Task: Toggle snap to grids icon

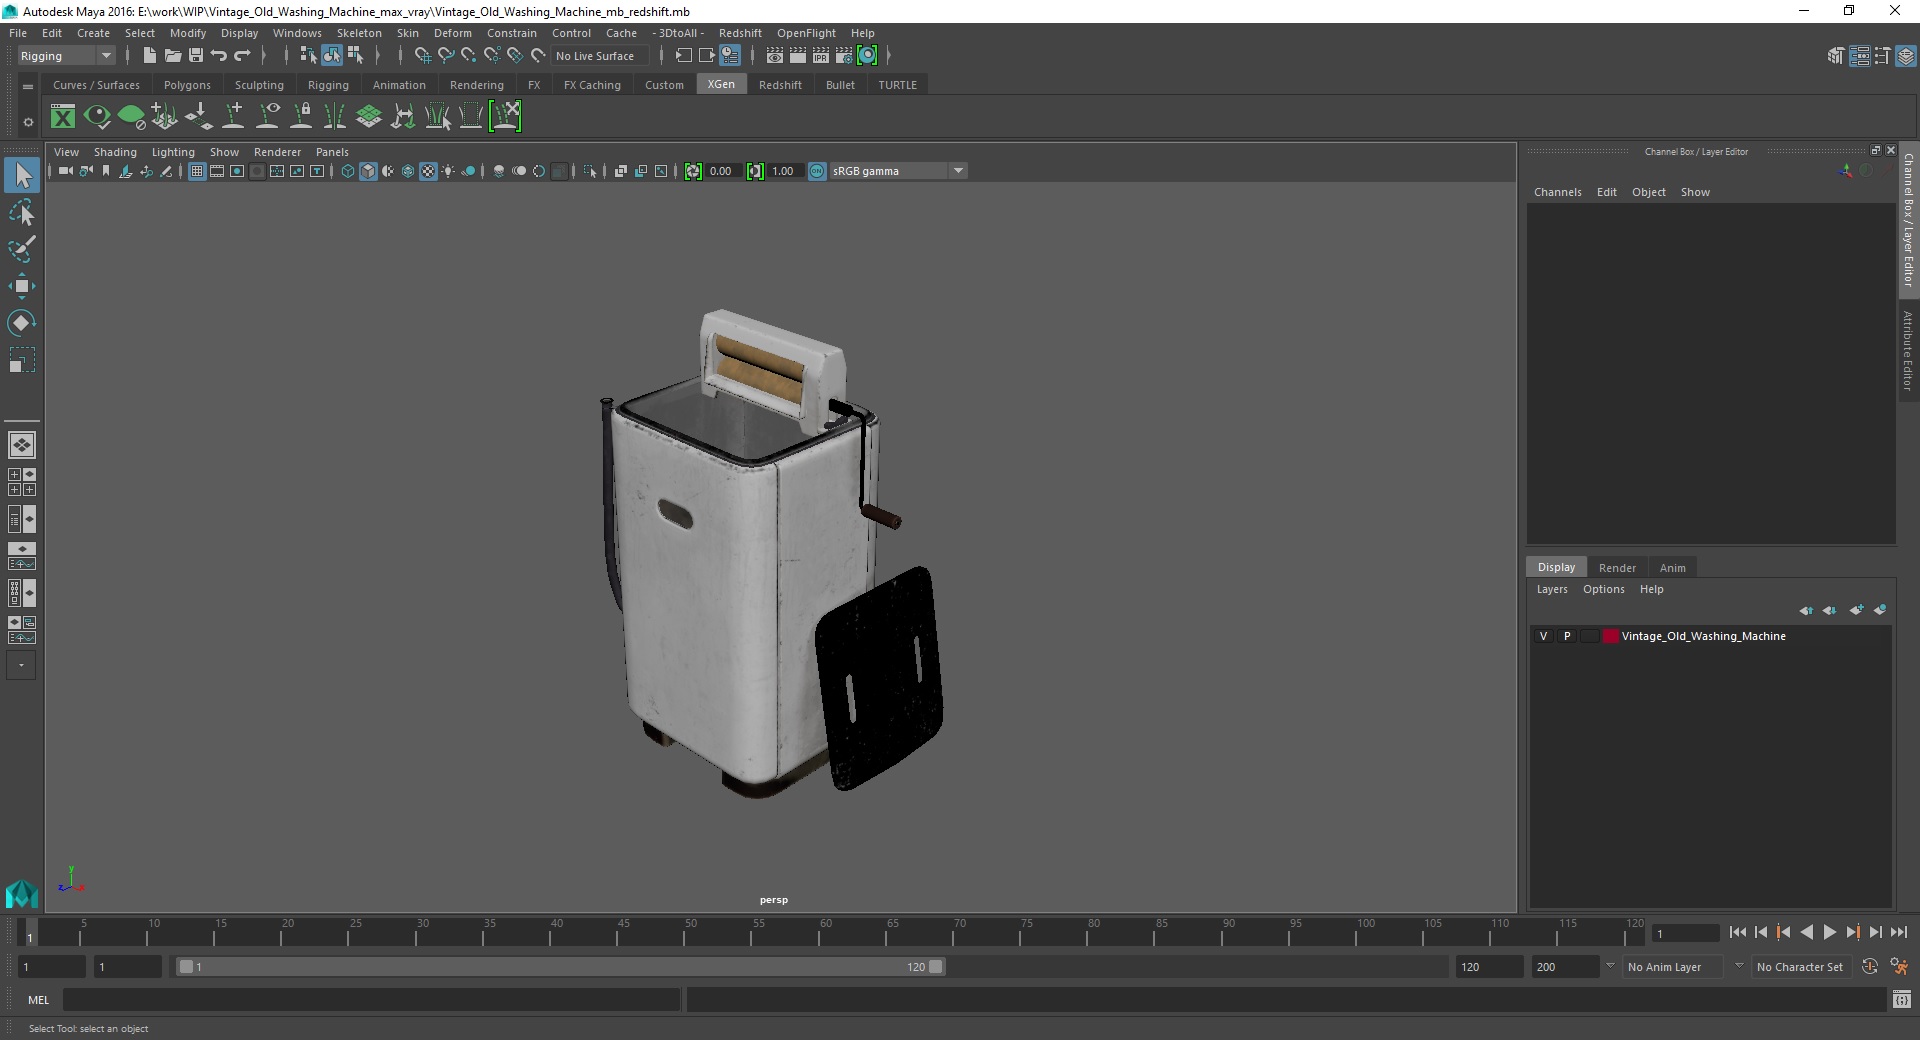Action: coord(422,56)
